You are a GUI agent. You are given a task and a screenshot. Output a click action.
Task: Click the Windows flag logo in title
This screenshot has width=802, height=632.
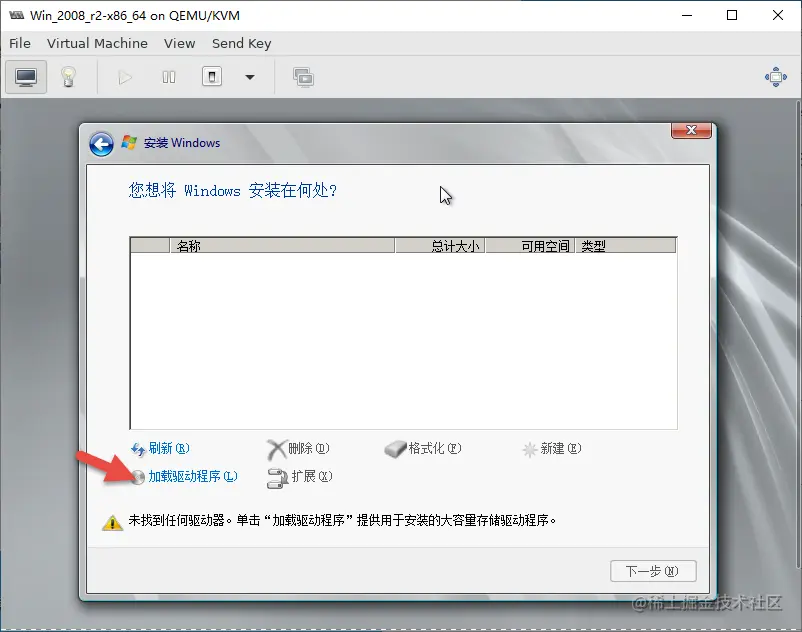click(129, 143)
